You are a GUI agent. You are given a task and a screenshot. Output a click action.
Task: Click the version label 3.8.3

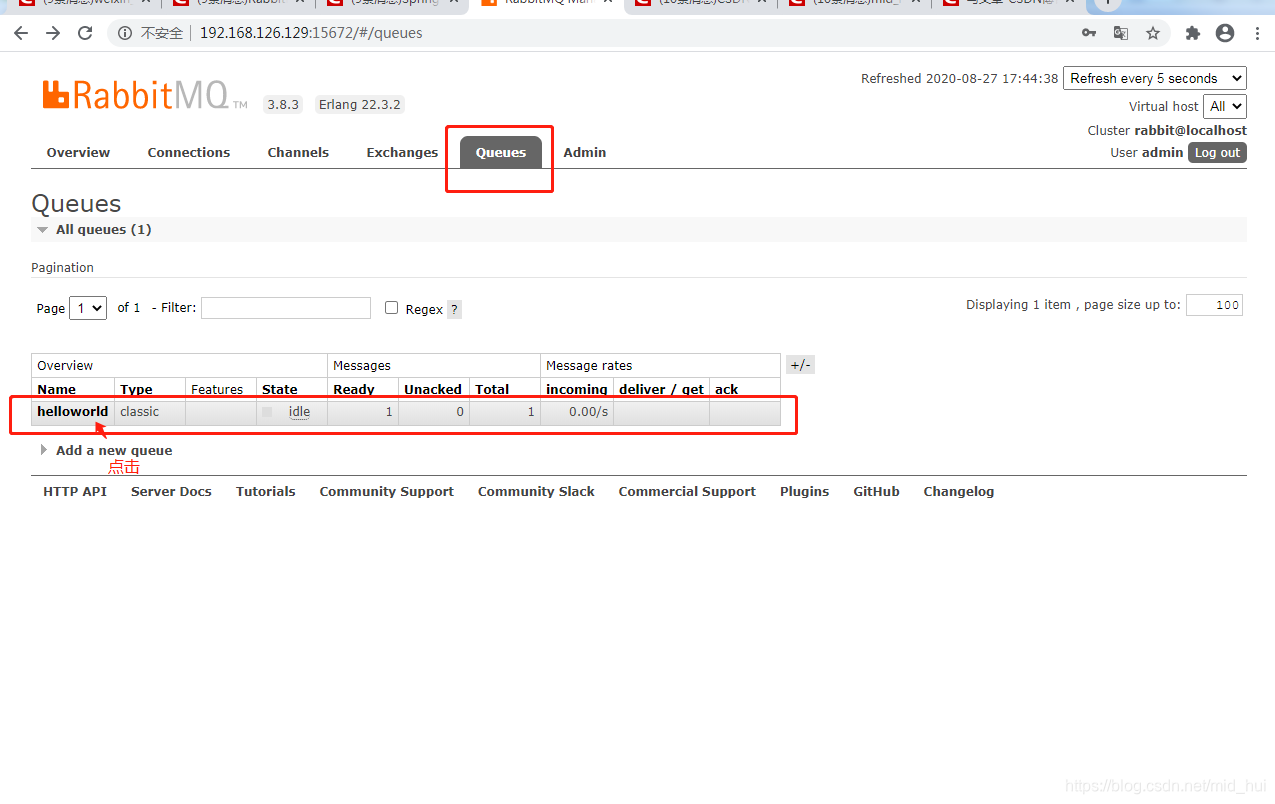[283, 104]
